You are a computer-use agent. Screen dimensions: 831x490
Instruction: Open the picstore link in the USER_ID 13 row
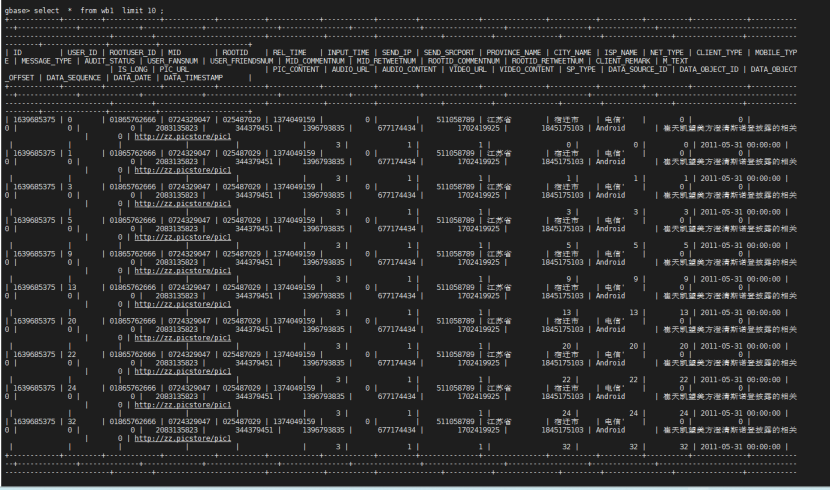pyautogui.click(x=183, y=304)
